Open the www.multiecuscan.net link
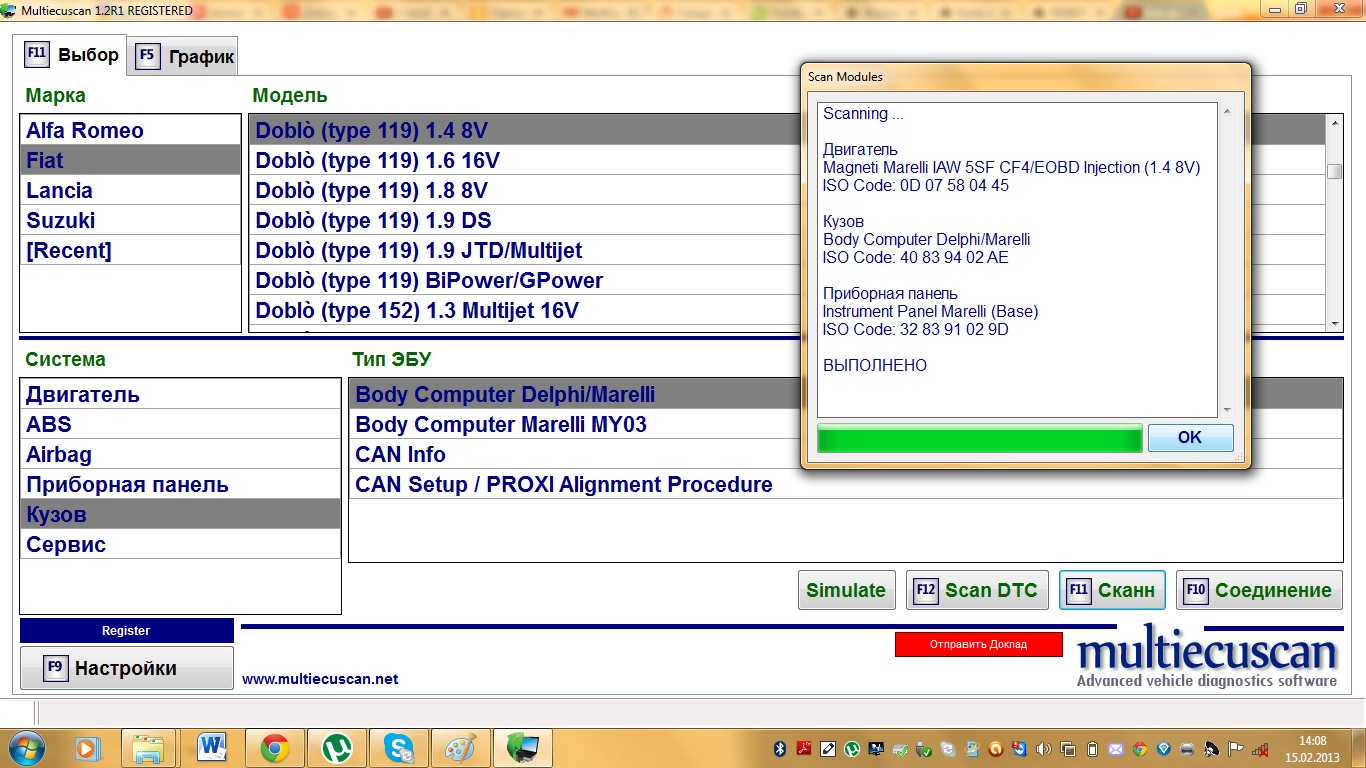1366x768 pixels. 320,679
